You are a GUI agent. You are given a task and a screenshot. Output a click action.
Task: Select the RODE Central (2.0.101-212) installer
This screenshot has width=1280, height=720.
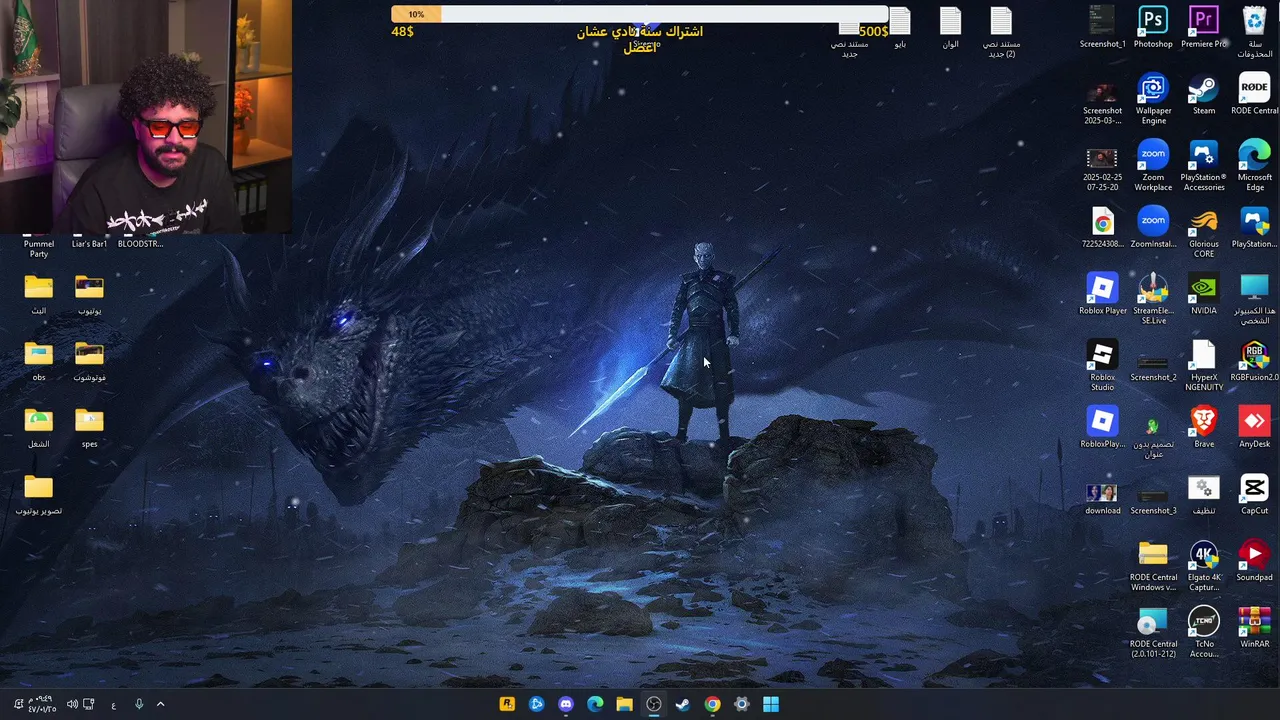coord(1153,631)
